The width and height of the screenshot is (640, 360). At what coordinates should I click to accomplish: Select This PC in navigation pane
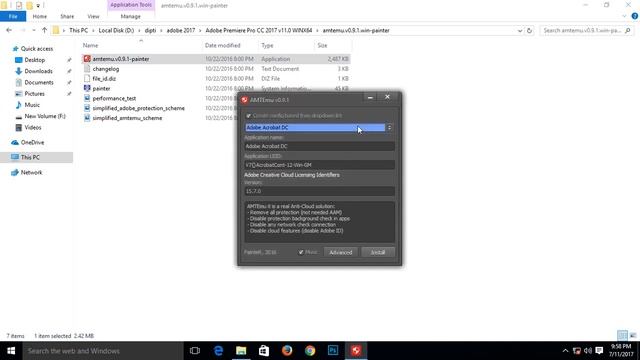tap(30, 157)
